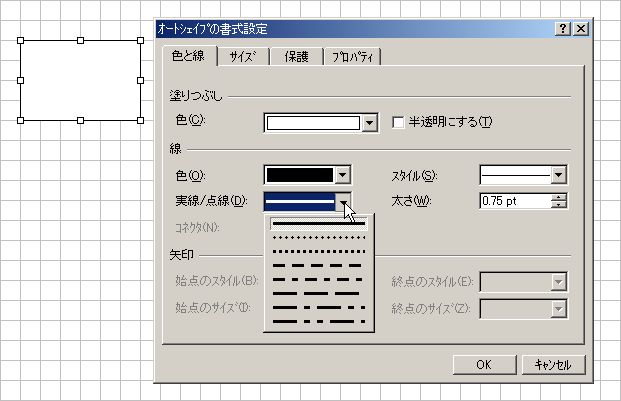Image resolution: width=621 pixels, height=401 pixels.
Task: Decrease line thickness with the down spinner
Action: 558,205
